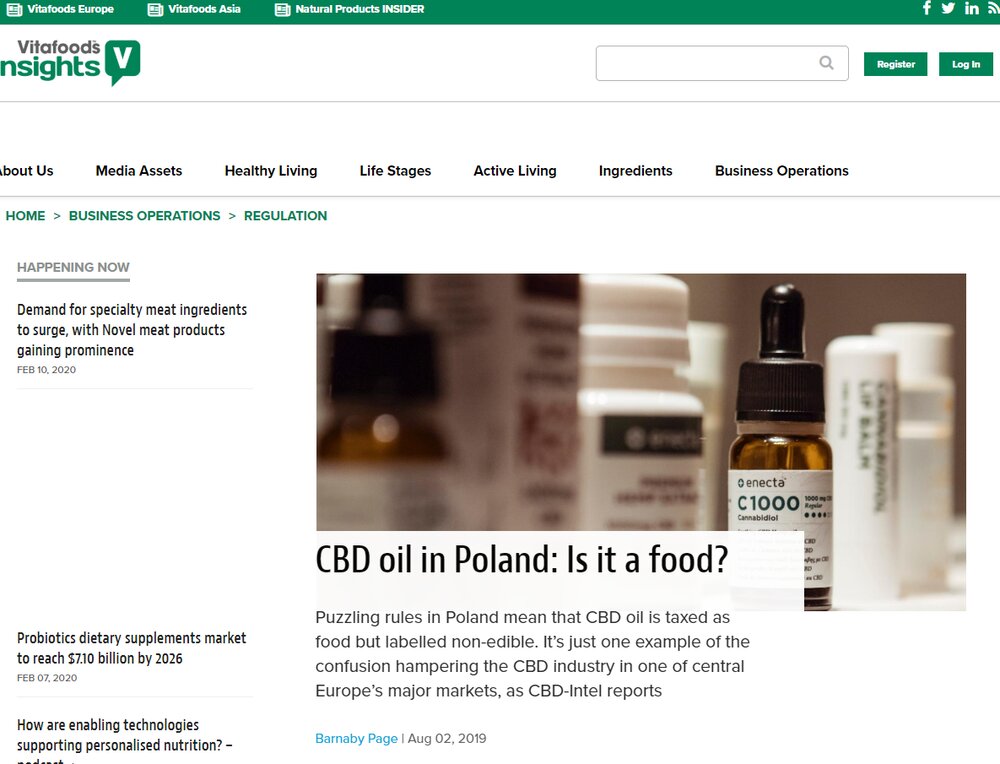Go to the REGULATION breadcrumb link

tap(285, 216)
